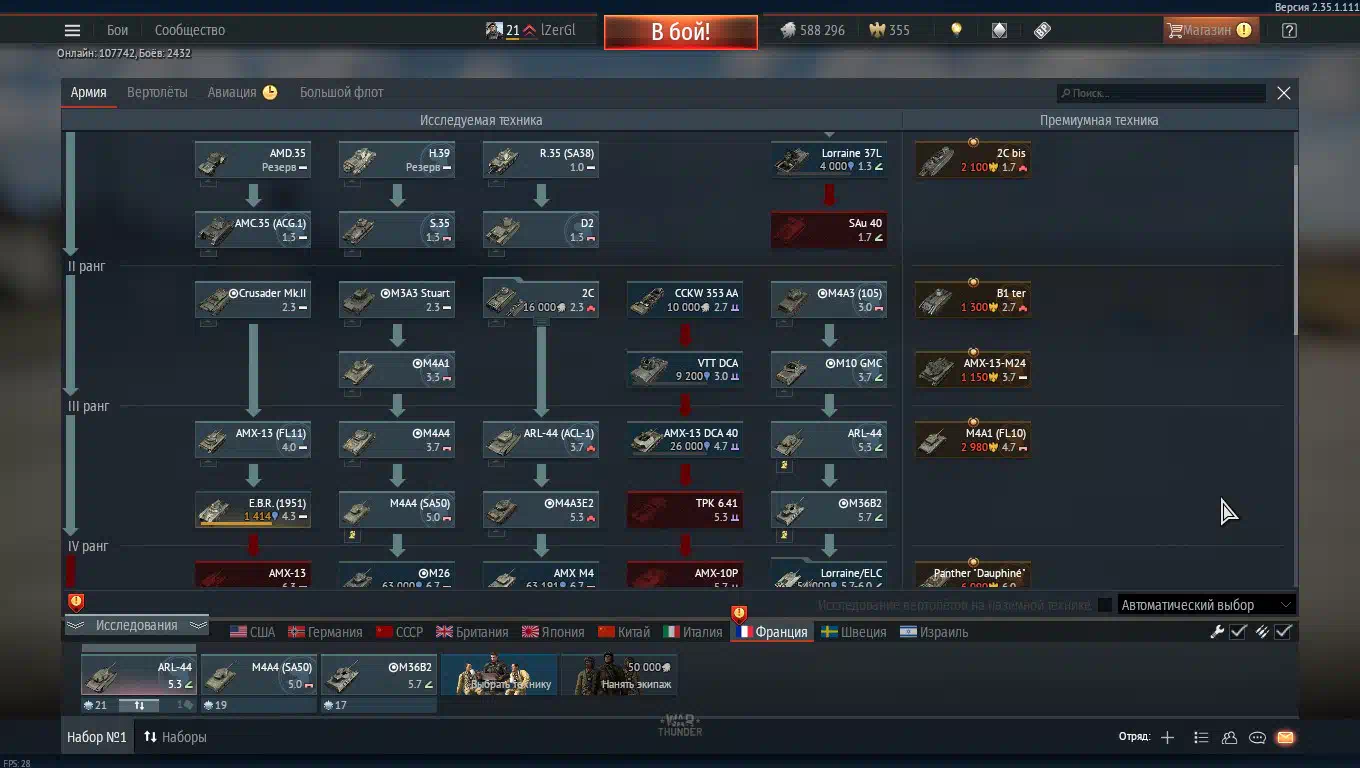1360x768 pixels.
Task: Open the Бои menu
Action: coord(118,30)
